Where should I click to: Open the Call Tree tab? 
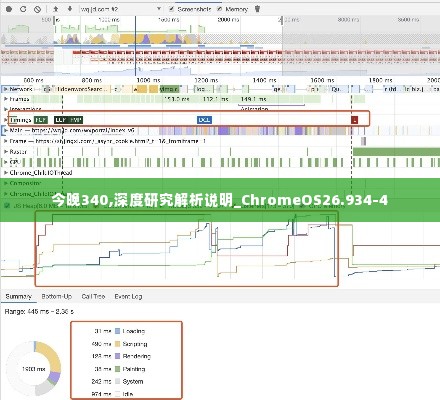coord(93,296)
